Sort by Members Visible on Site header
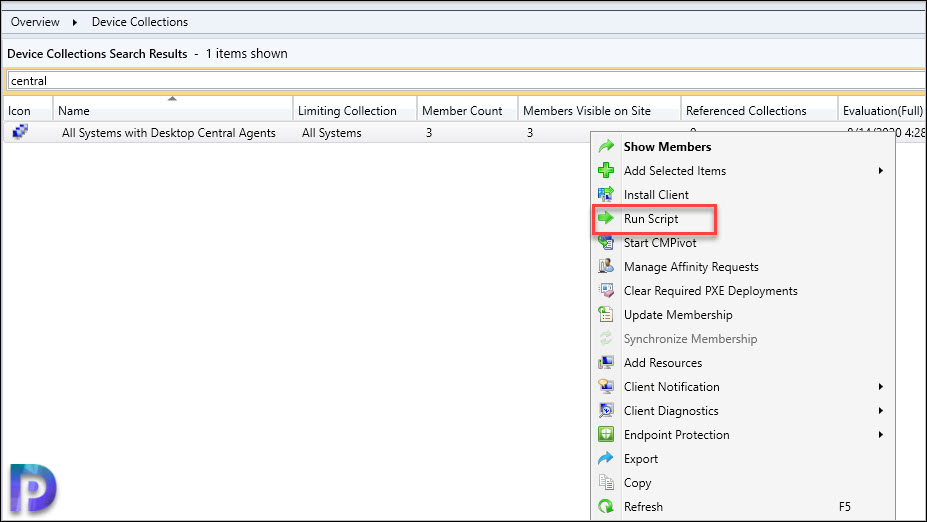927x522 pixels. (x=599, y=111)
